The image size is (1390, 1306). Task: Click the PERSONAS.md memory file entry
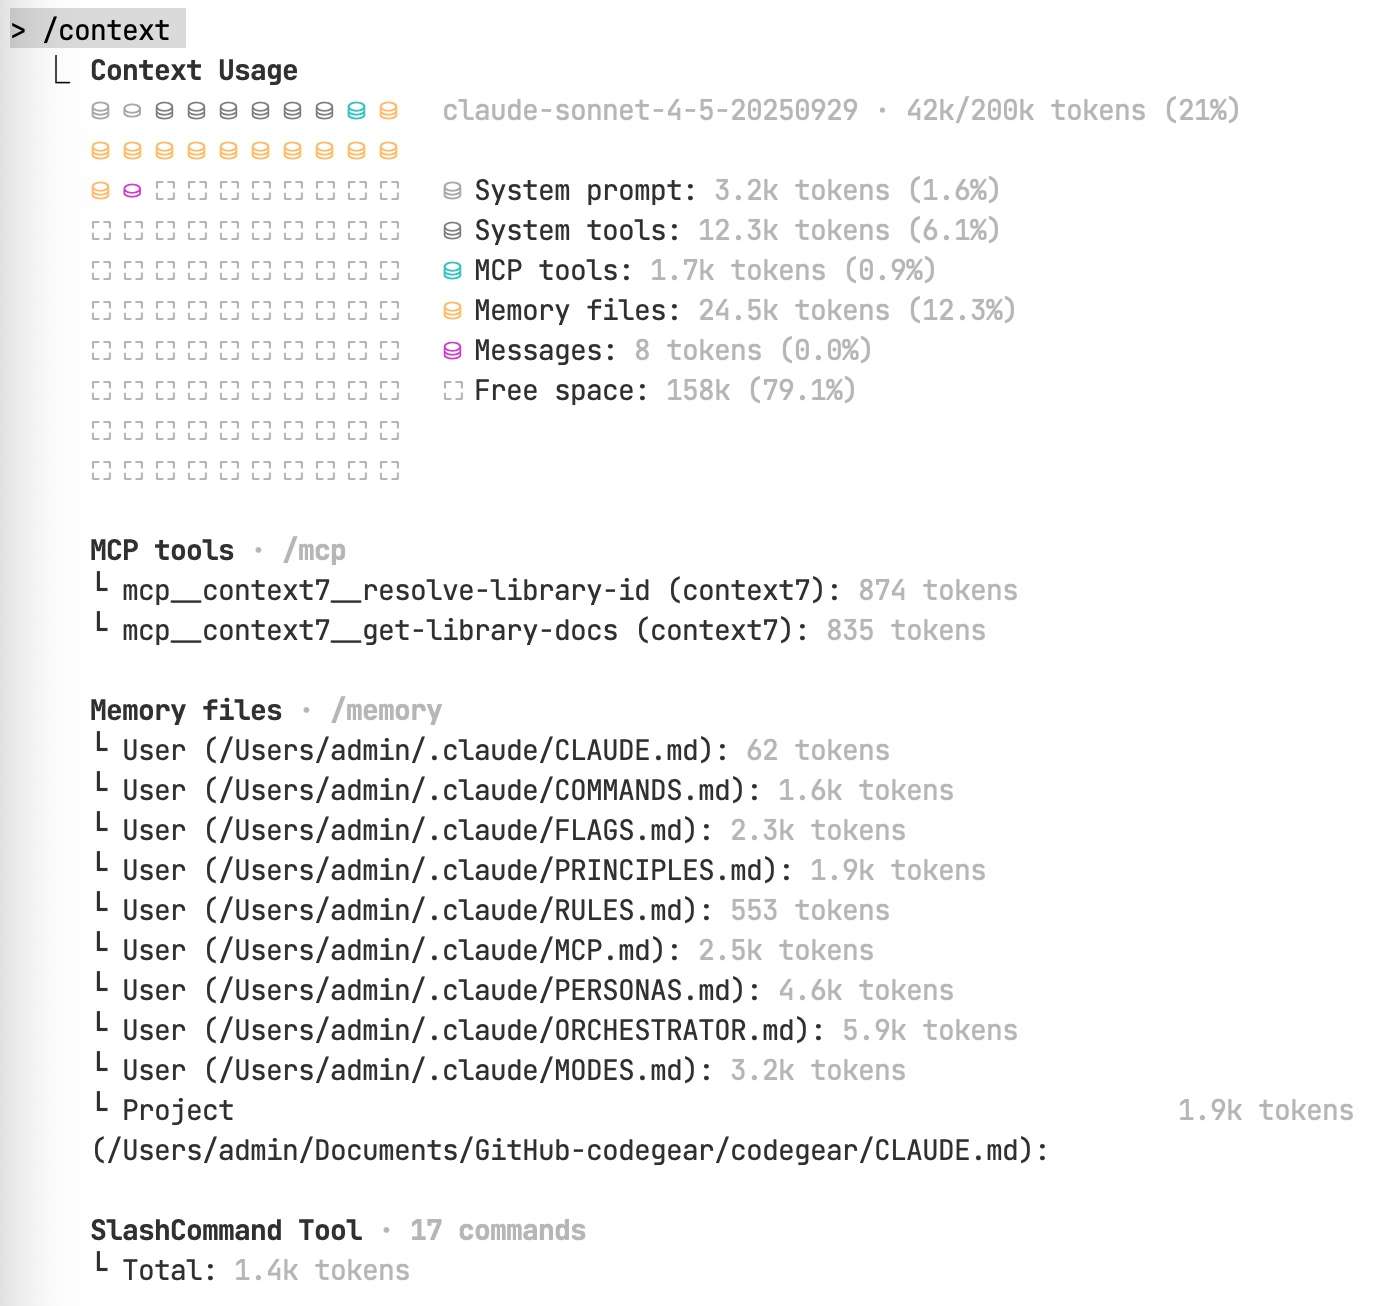(x=523, y=991)
